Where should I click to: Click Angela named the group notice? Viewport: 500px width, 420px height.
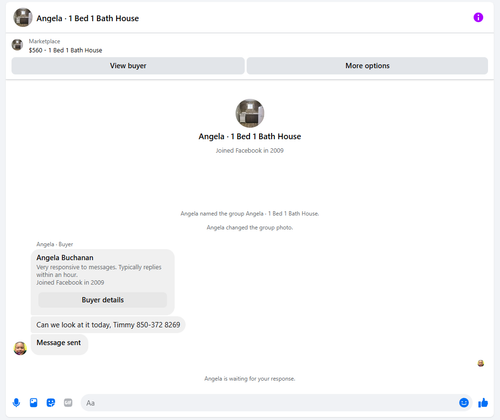click(250, 214)
